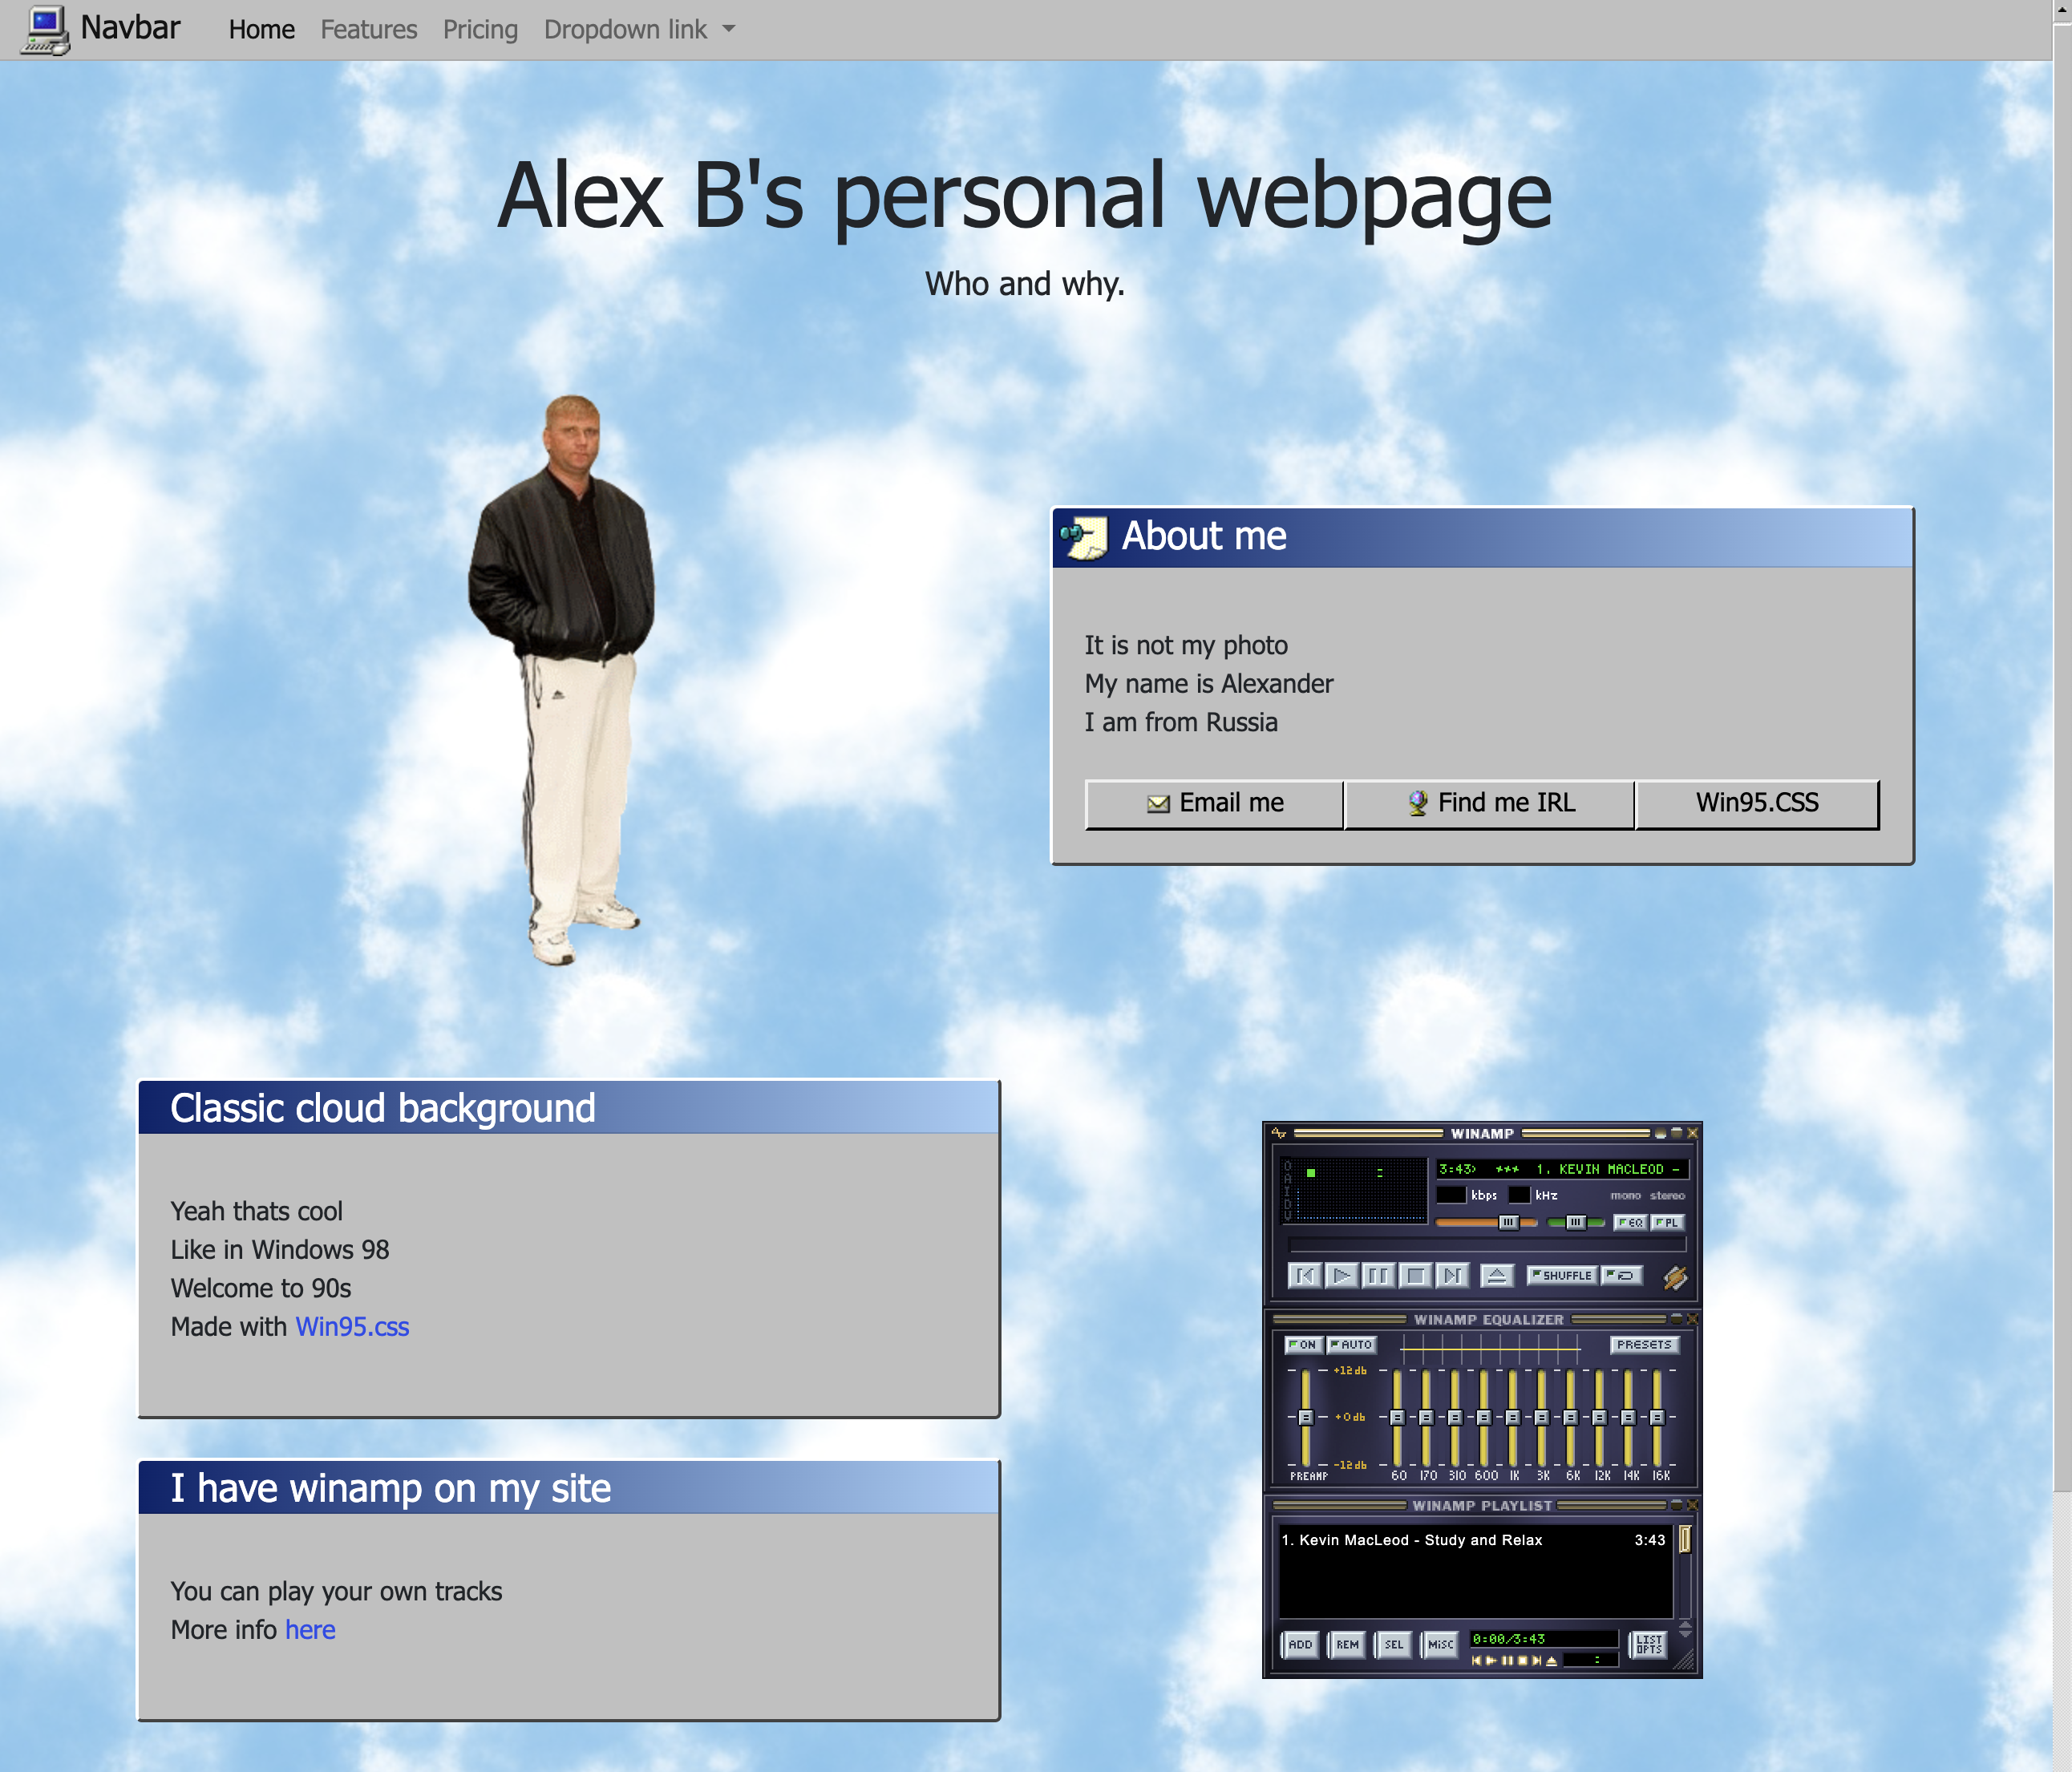Click the Find me IRL button
Screen dimensions: 2072x1772
coord(1490,804)
